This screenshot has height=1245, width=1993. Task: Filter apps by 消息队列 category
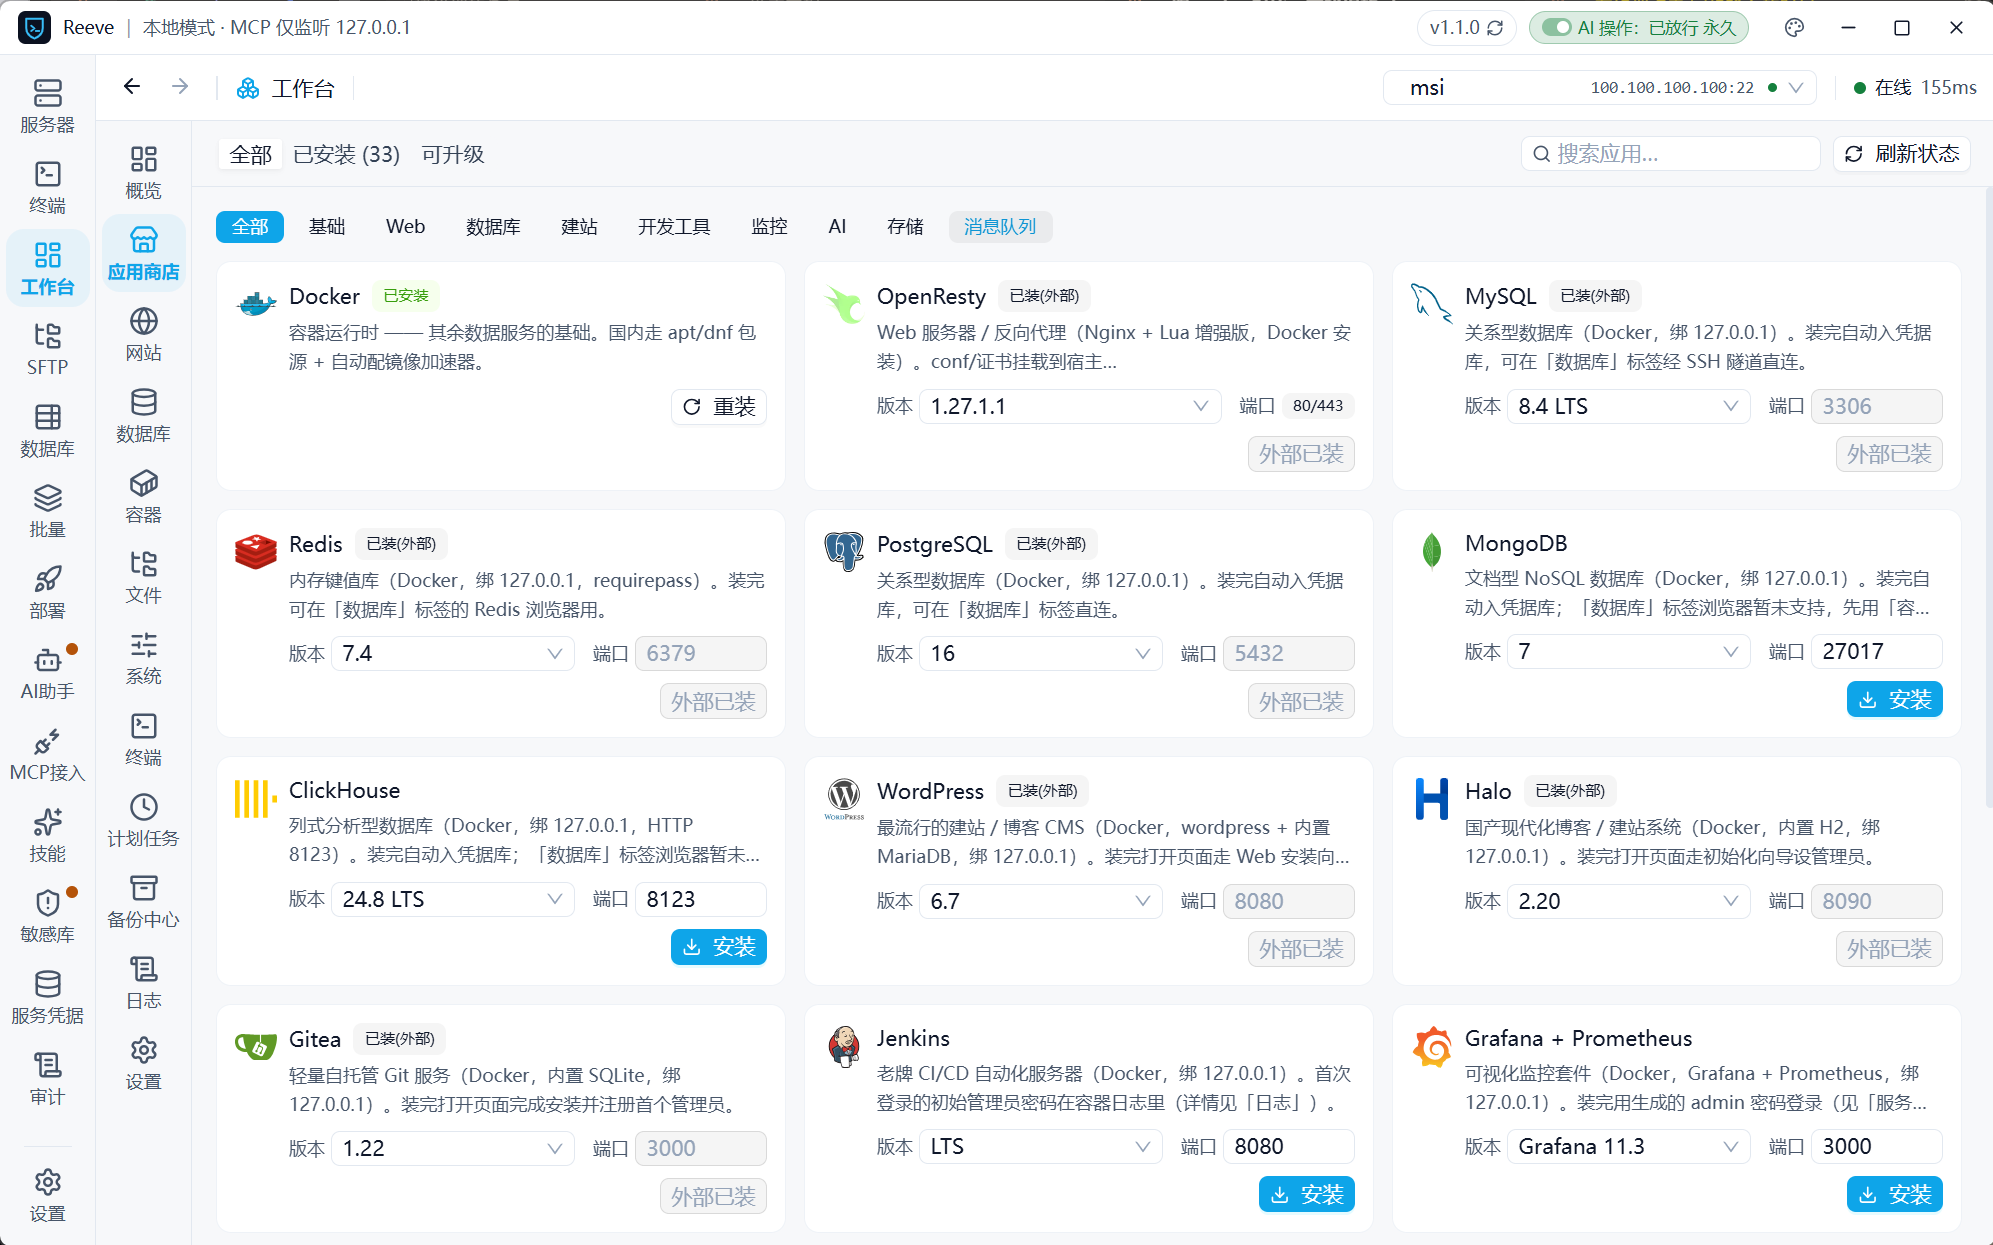point(1000,227)
